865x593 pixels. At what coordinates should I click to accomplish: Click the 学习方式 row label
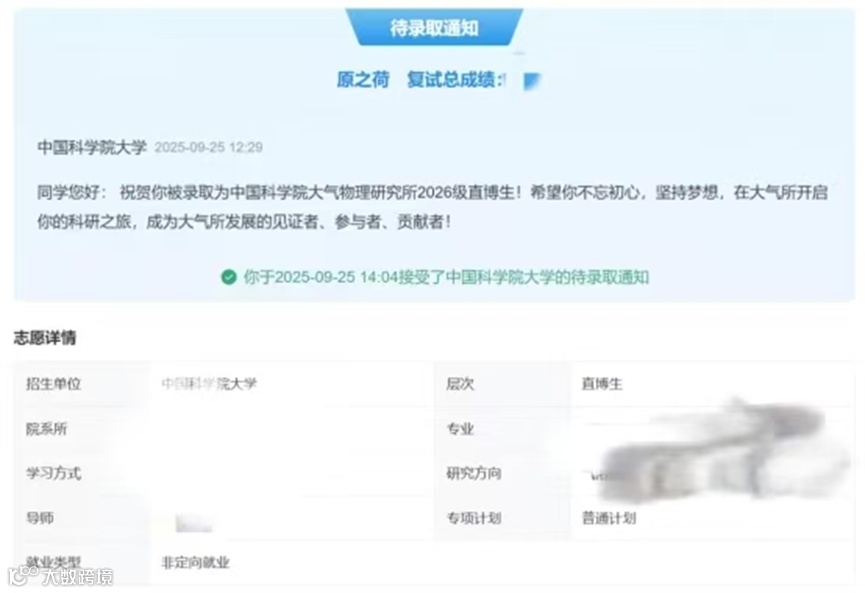pos(54,473)
